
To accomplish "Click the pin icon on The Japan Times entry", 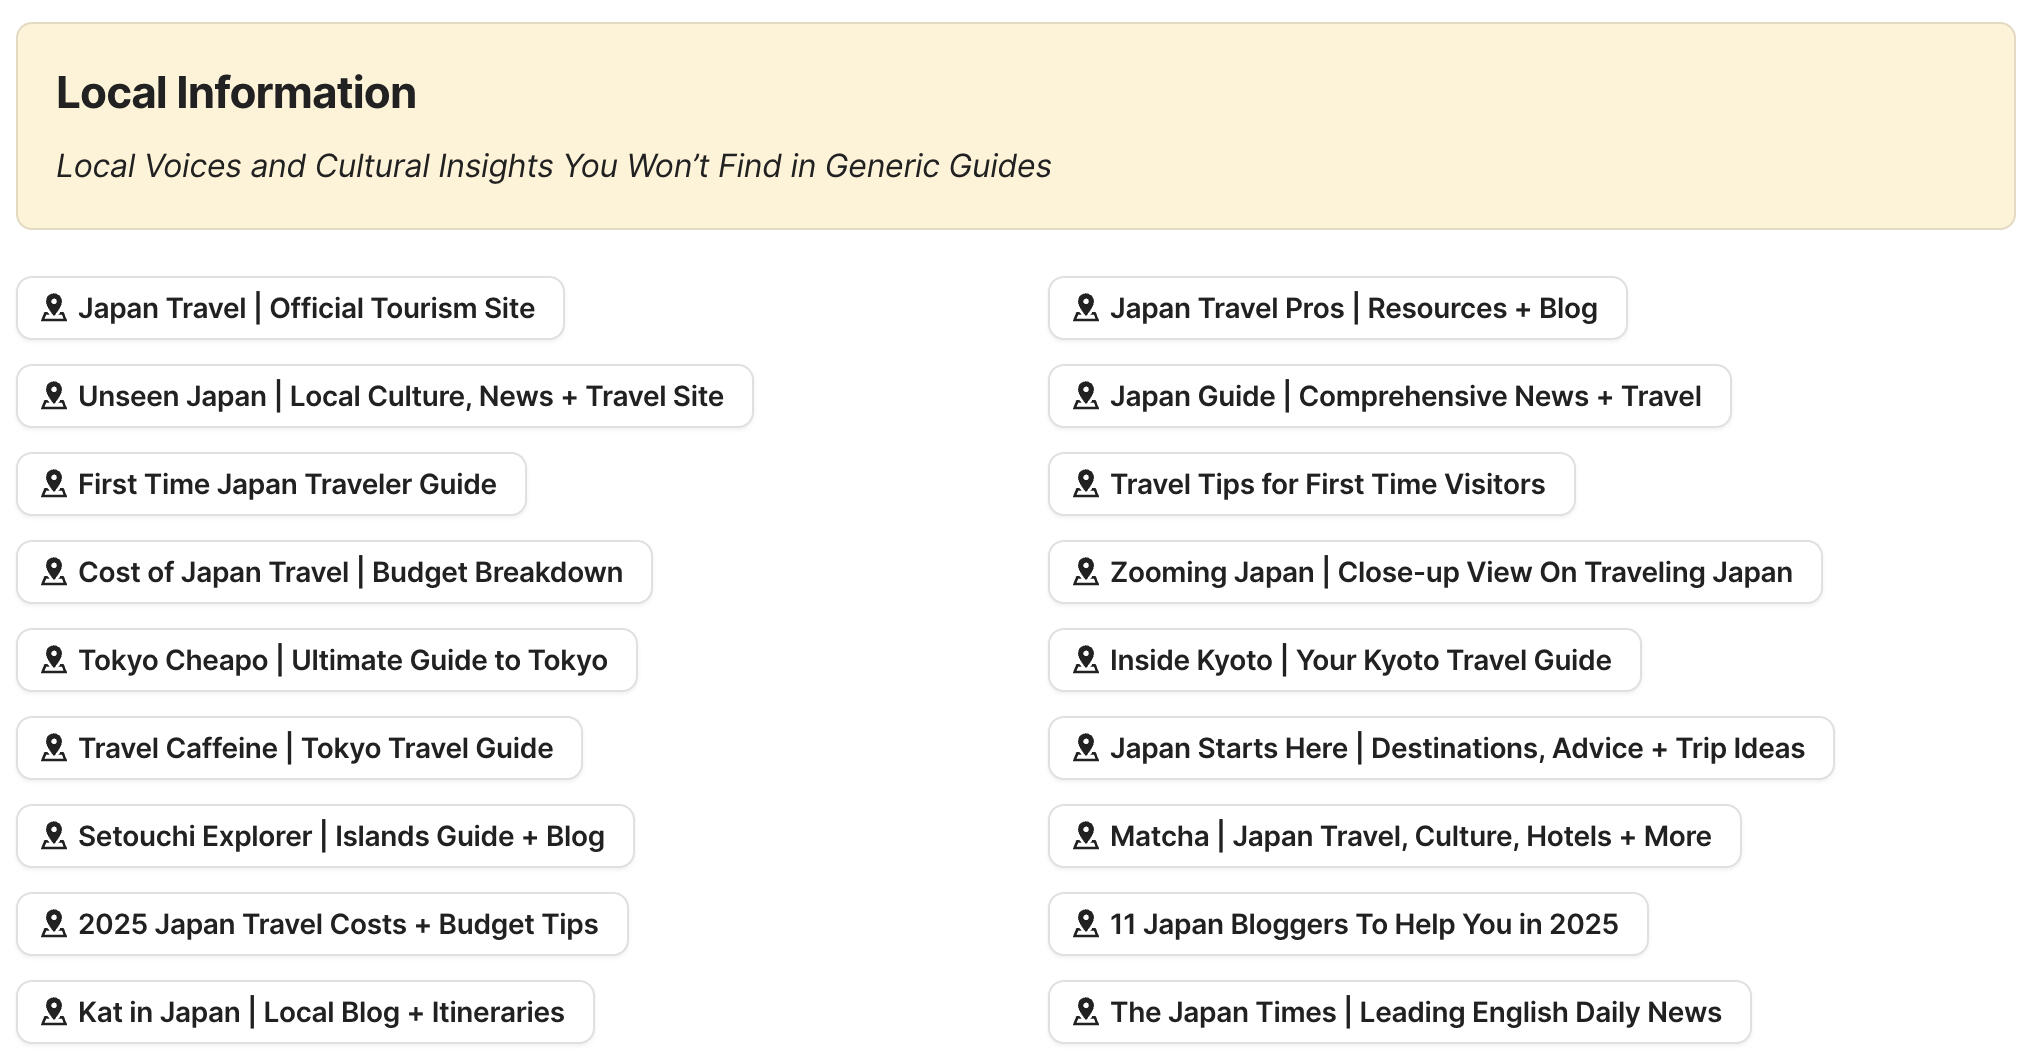I will coord(1086,1012).
